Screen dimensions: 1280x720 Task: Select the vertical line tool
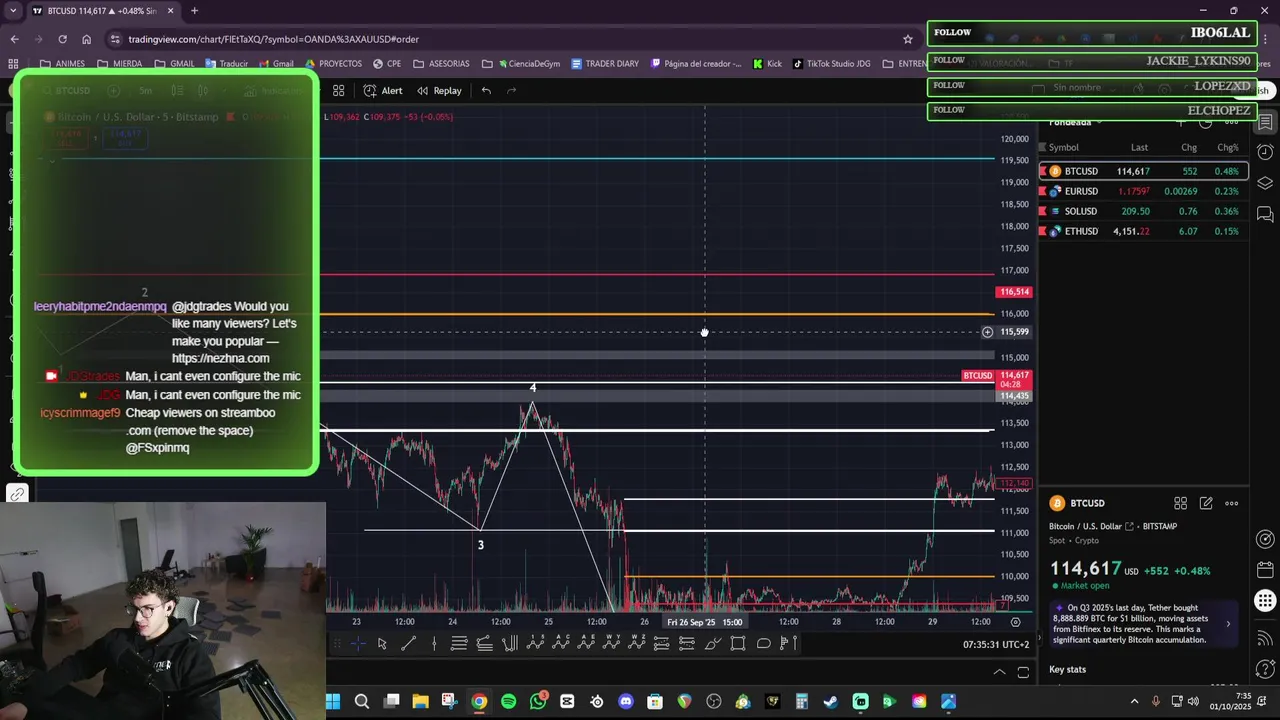(x=434, y=644)
